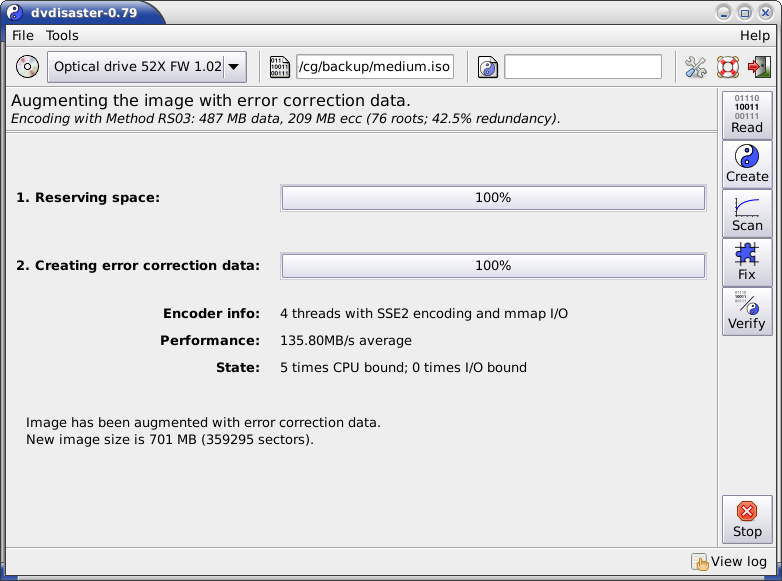Click the image file selection icon
This screenshot has height=581, width=782.
[x=280, y=67]
